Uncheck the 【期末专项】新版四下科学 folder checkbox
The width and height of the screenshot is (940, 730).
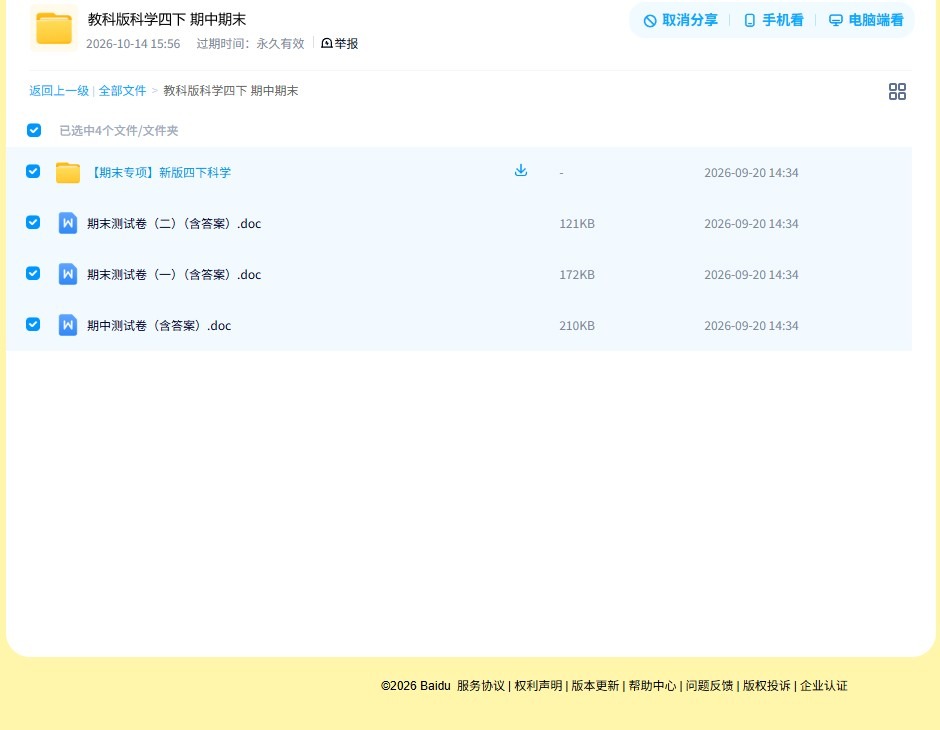click(x=33, y=171)
